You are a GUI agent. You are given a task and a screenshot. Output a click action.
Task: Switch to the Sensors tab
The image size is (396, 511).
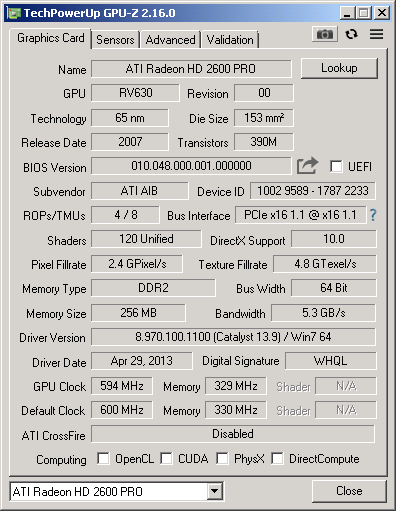[115, 40]
